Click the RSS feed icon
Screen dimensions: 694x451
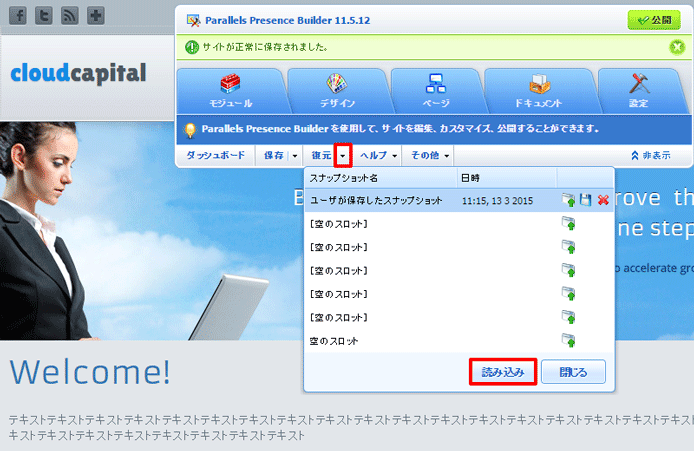click(70, 17)
